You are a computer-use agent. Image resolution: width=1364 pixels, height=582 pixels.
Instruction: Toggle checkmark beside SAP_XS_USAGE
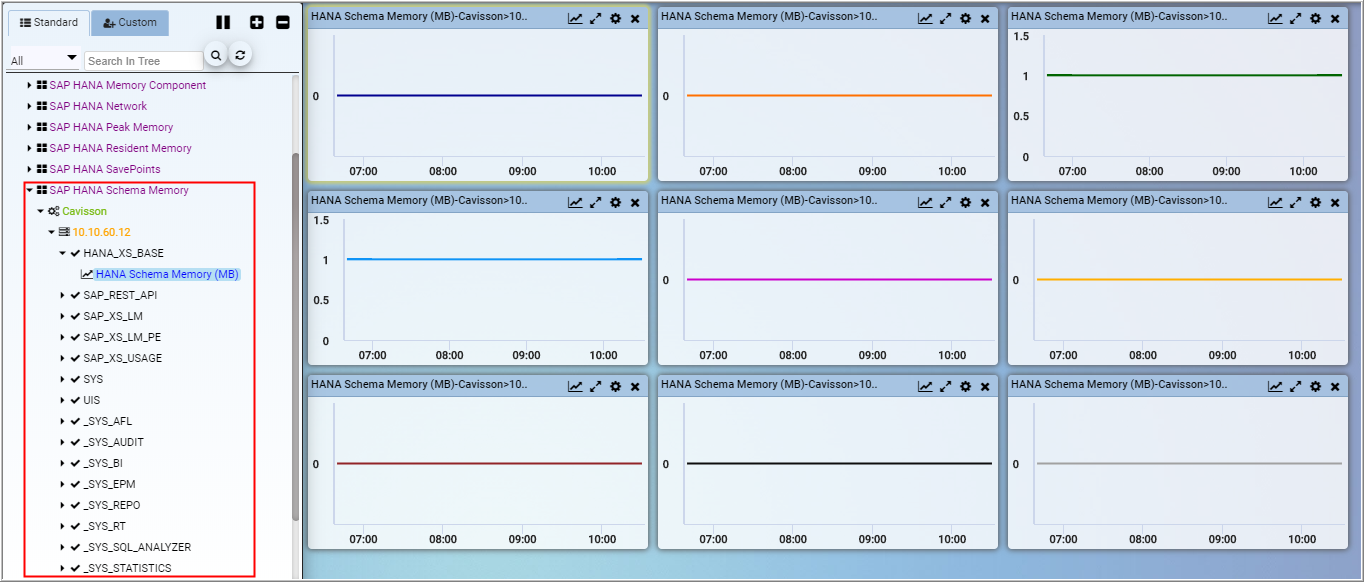(75, 358)
